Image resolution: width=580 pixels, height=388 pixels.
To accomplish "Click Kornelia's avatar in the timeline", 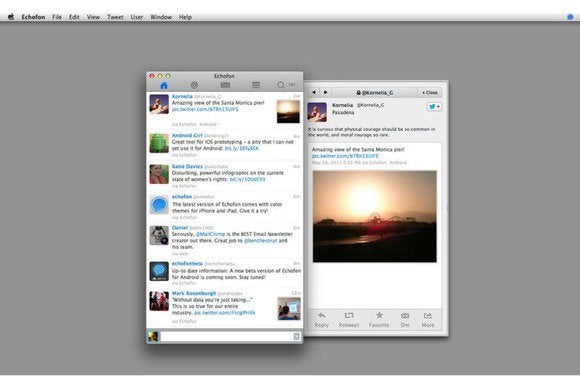I will tap(159, 104).
